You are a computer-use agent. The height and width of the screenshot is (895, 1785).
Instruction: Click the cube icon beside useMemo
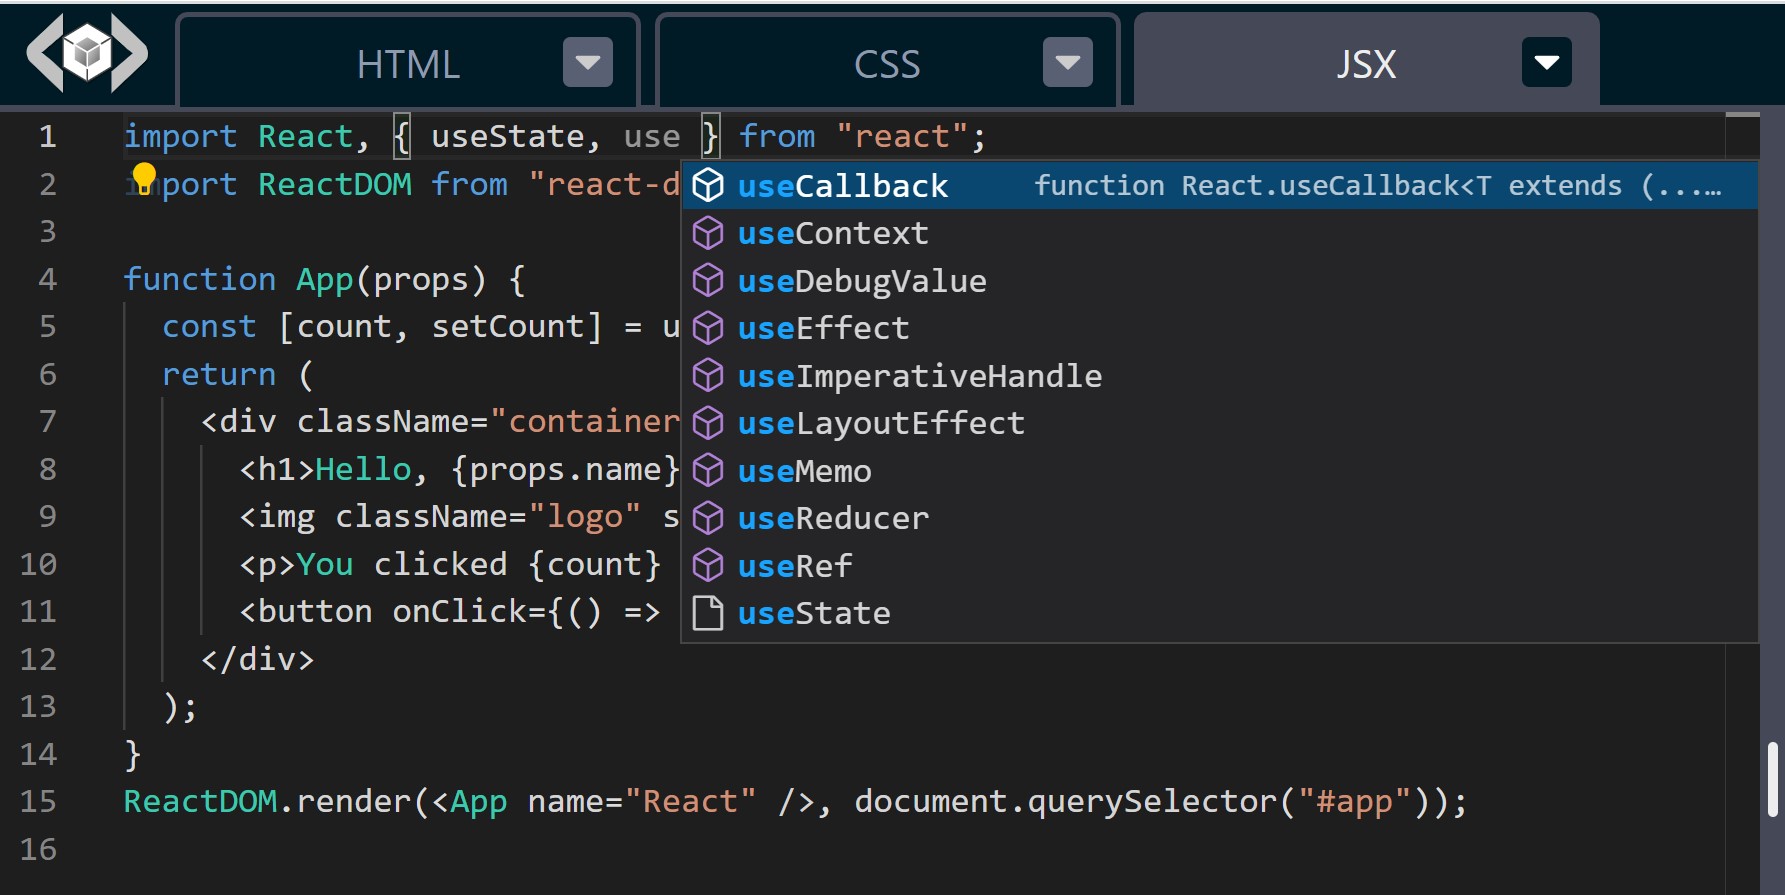708,471
